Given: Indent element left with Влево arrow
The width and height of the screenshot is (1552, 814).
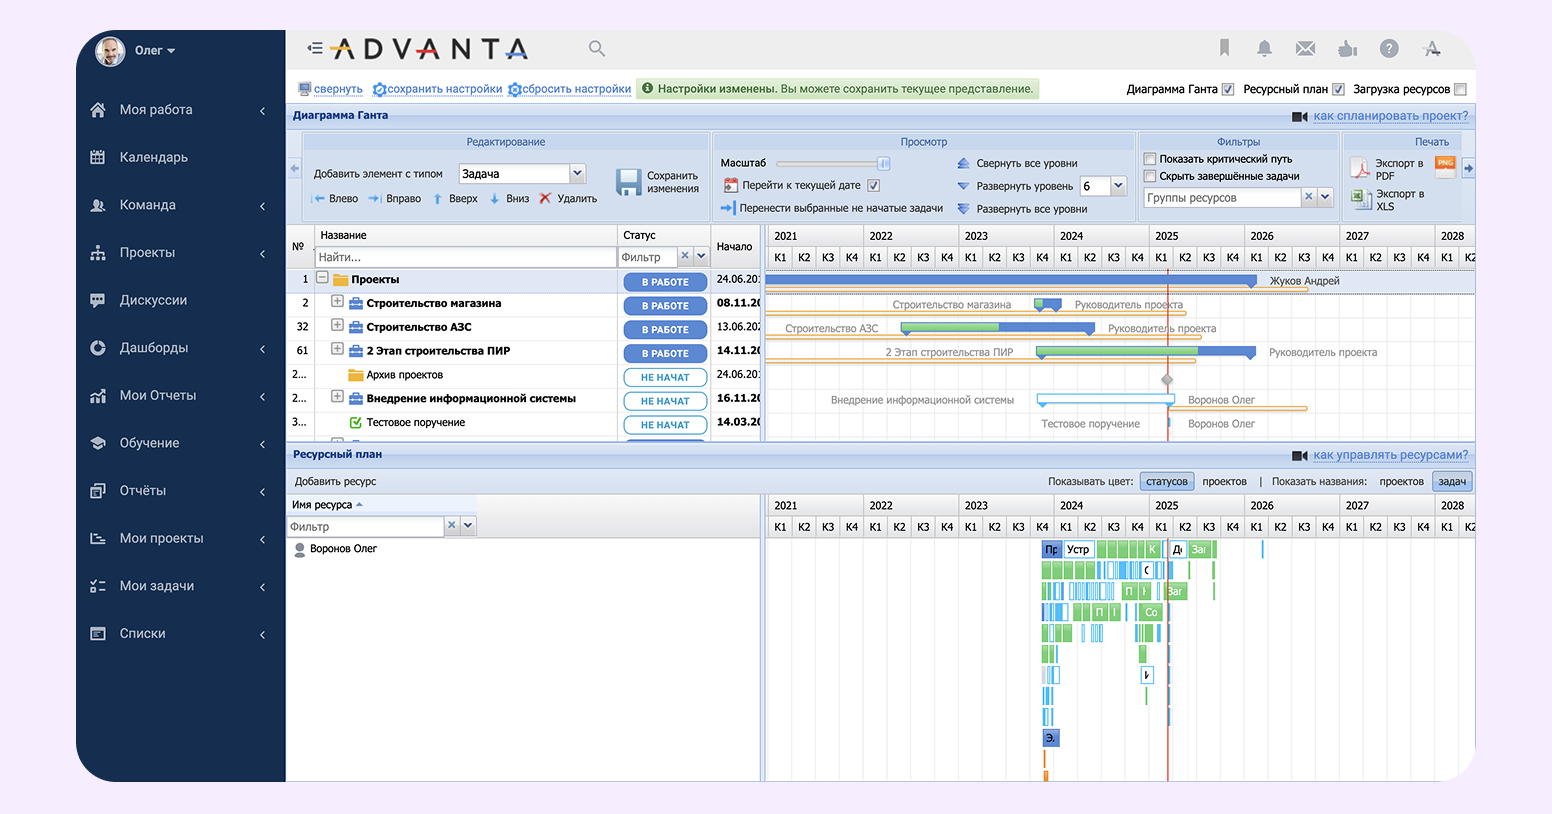Looking at the screenshot, I should point(335,199).
